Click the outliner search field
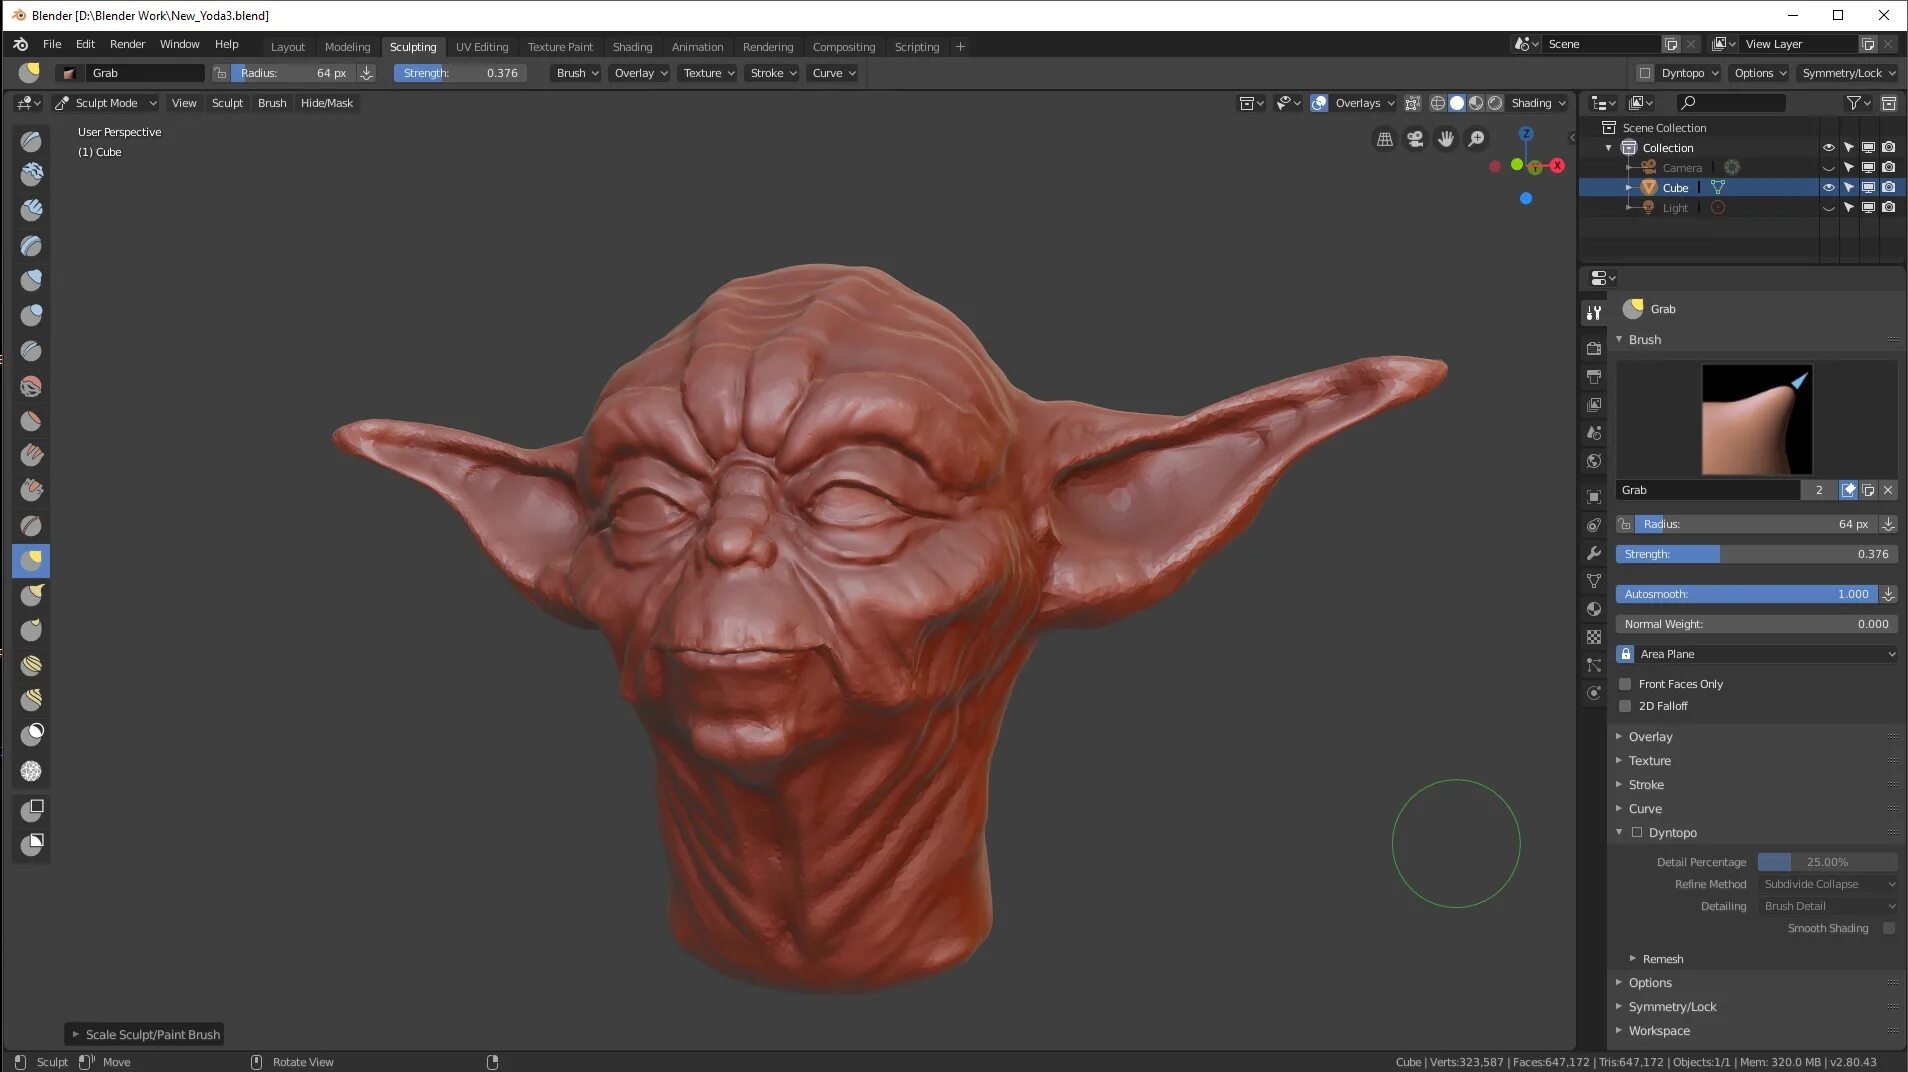 click(1730, 103)
